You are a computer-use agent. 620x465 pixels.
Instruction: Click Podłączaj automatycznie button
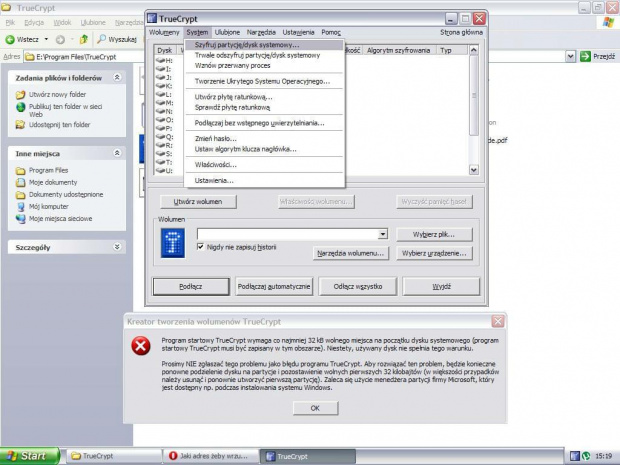274,286
